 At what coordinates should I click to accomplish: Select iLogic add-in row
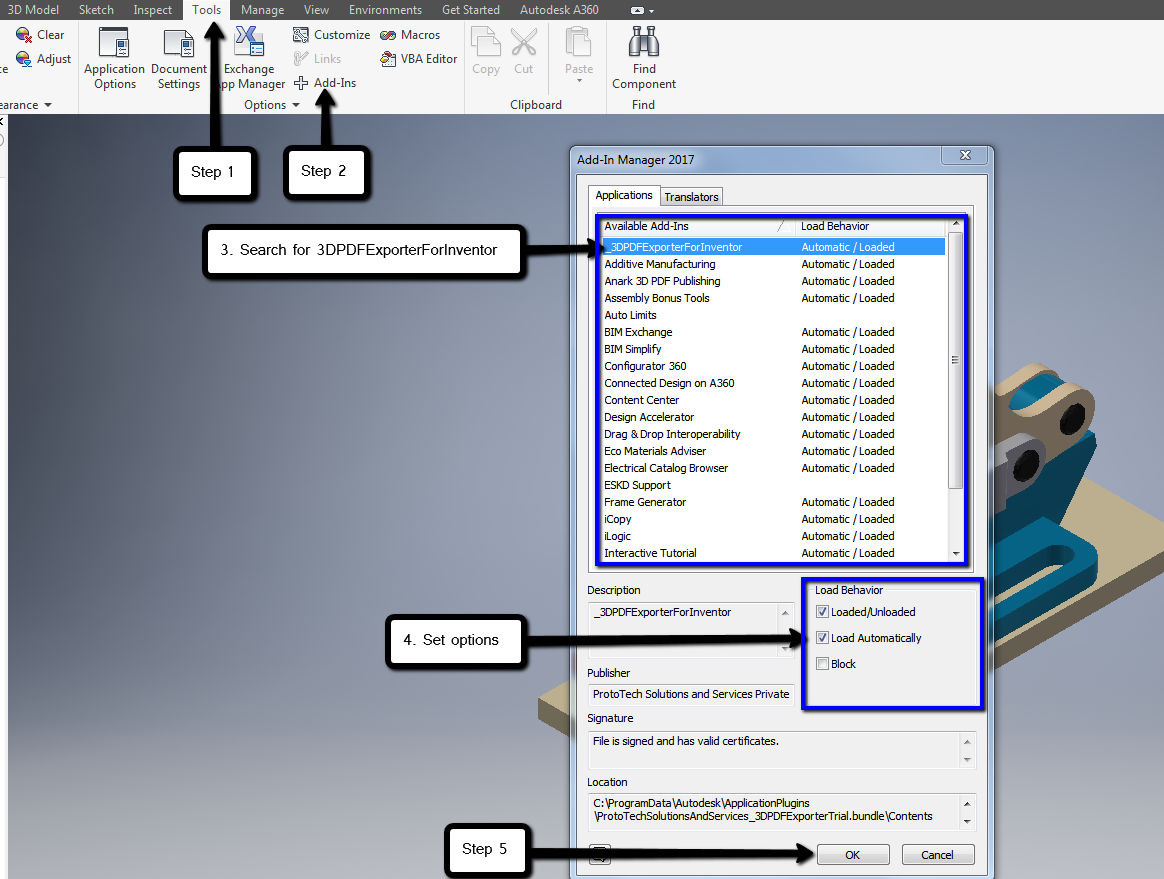pyautogui.click(x=772, y=536)
